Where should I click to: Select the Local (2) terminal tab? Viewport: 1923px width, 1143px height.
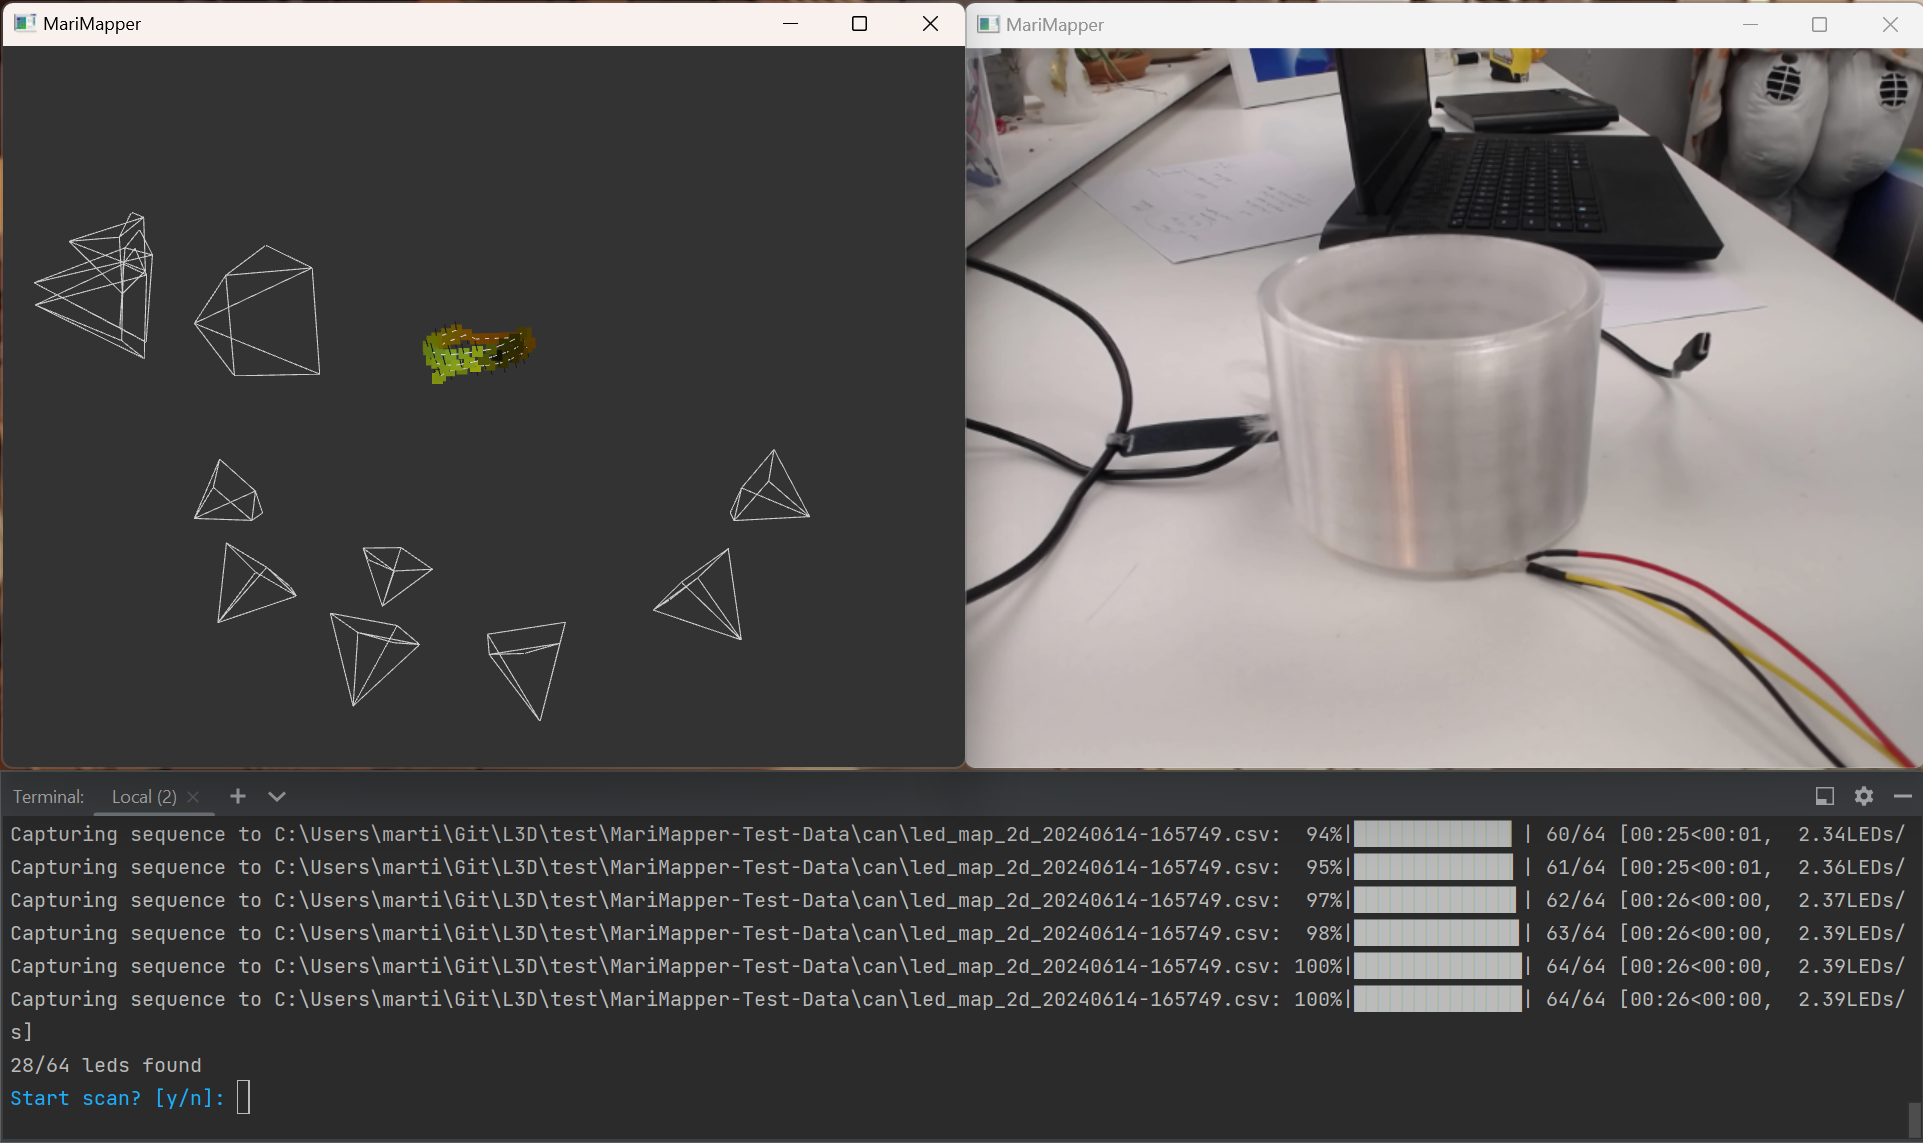(143, 797)
